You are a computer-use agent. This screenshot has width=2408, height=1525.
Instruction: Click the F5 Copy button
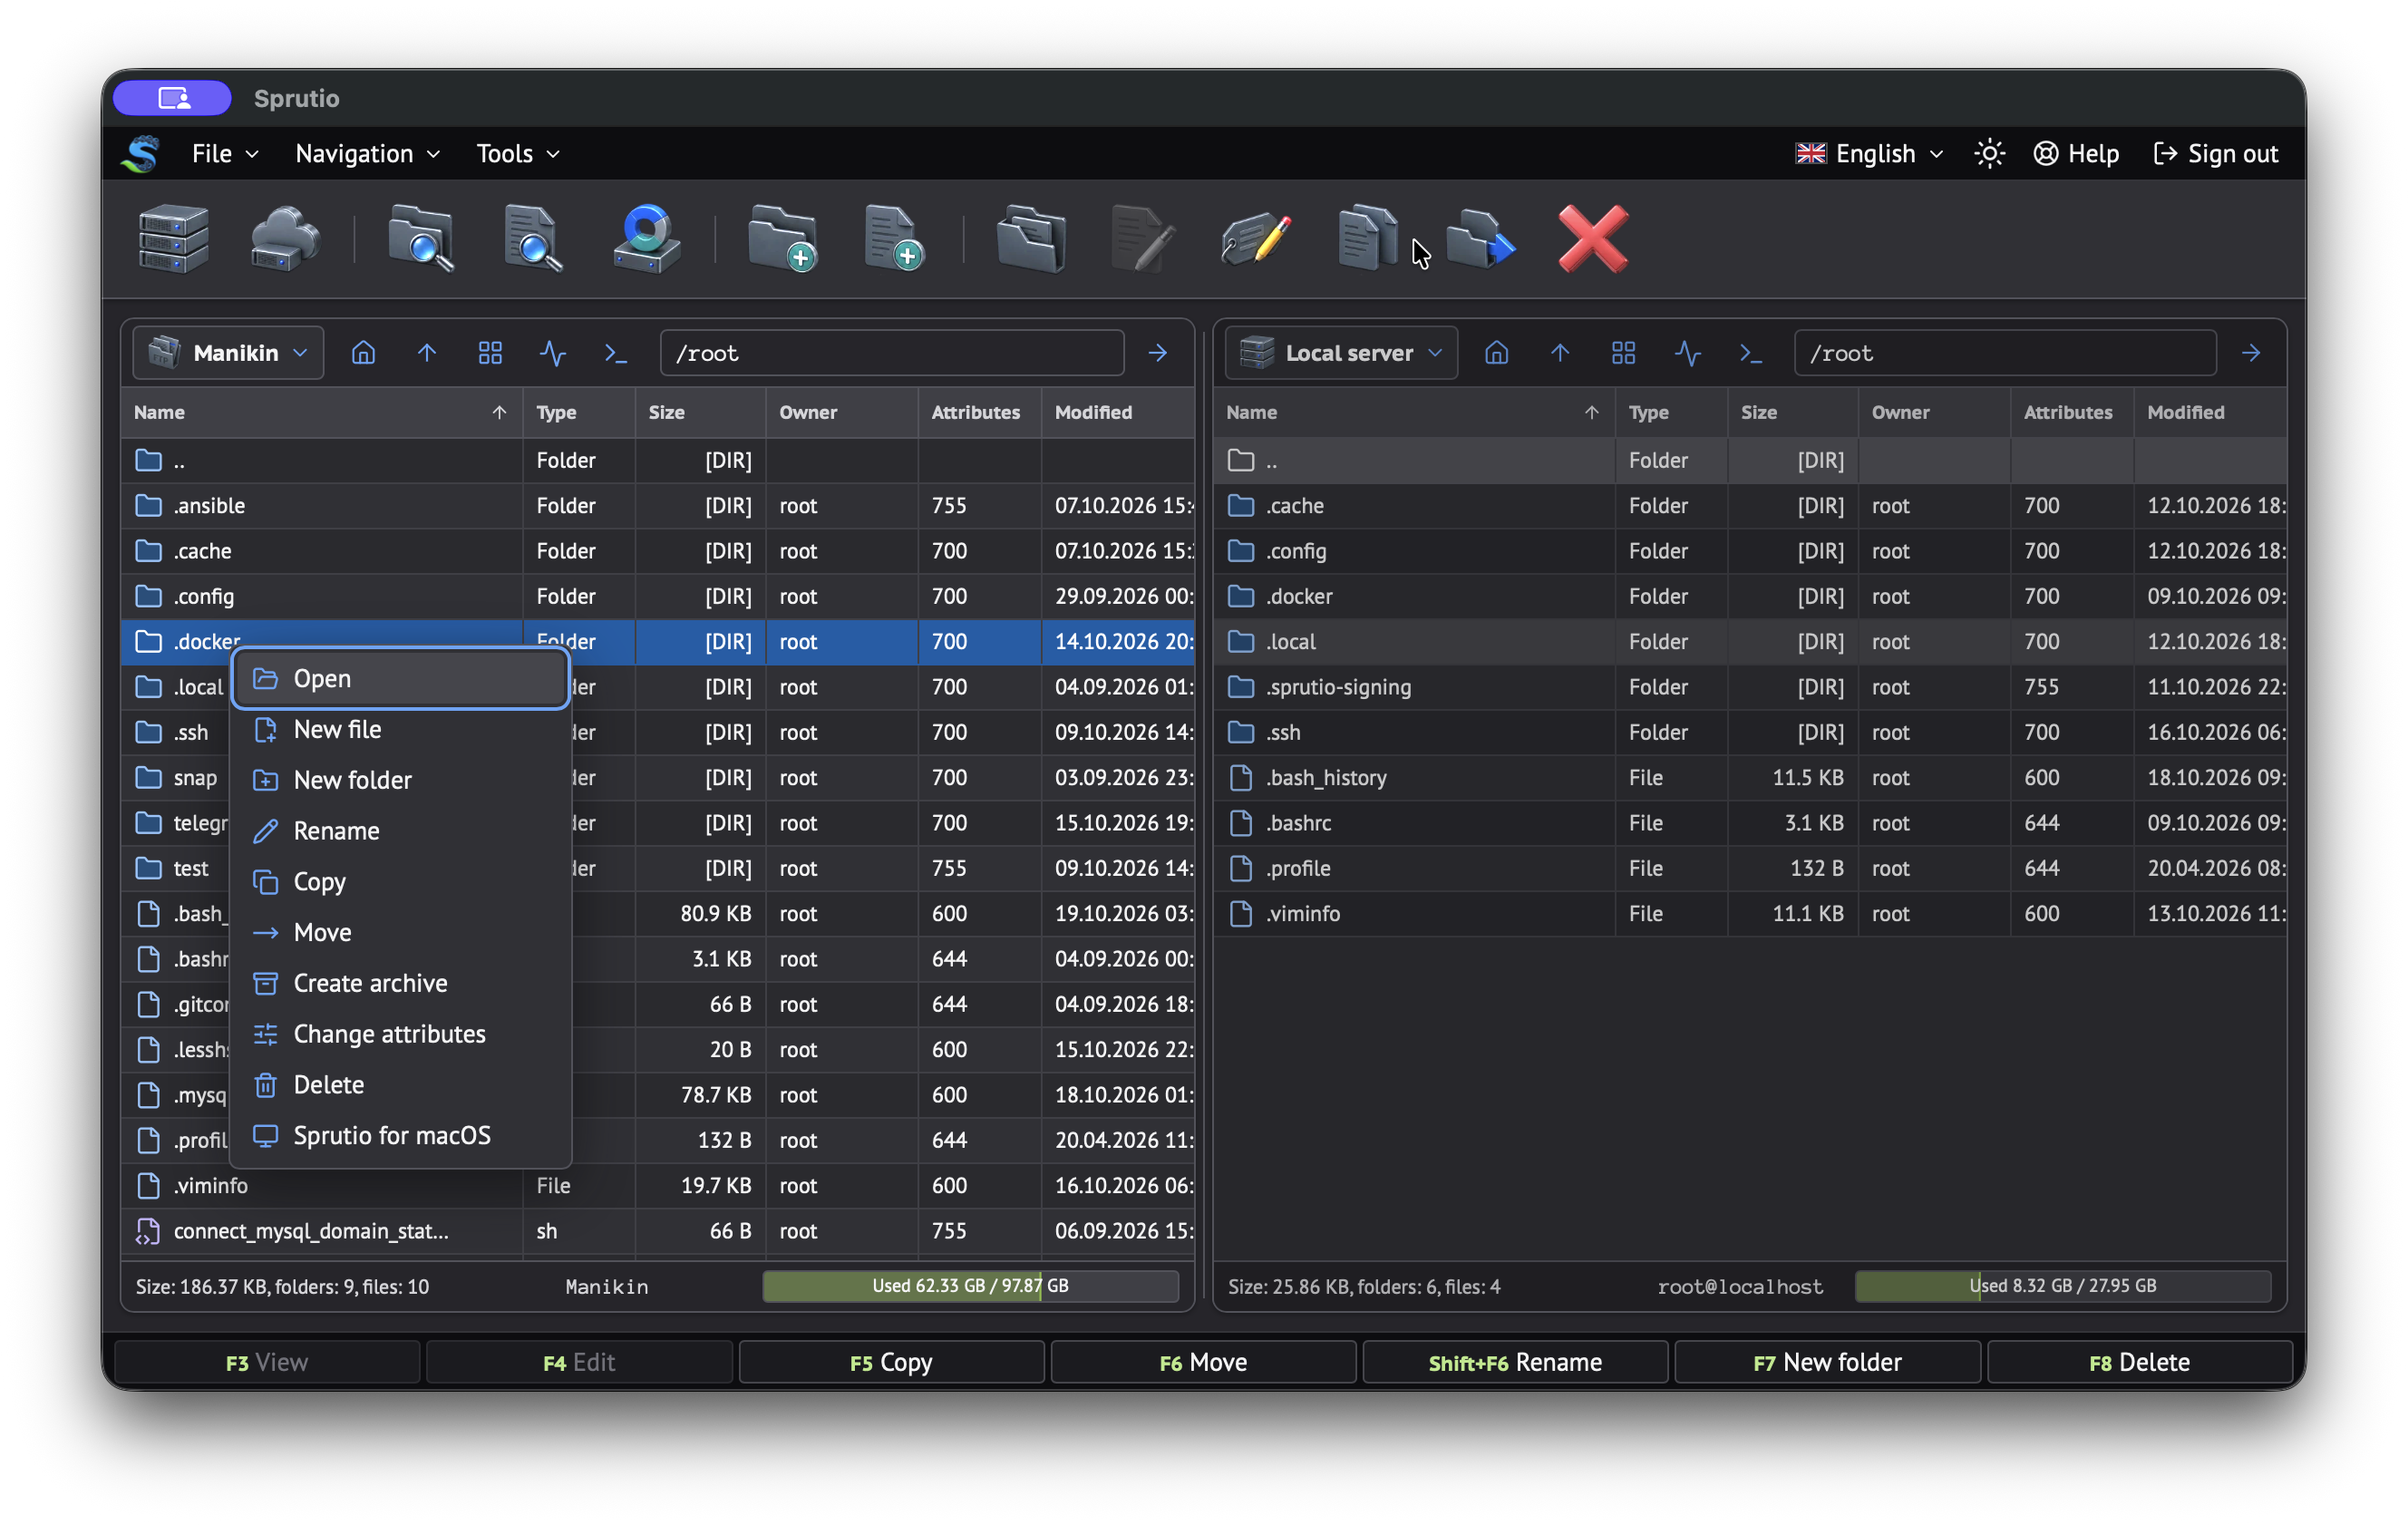[x=892, y=1363]
